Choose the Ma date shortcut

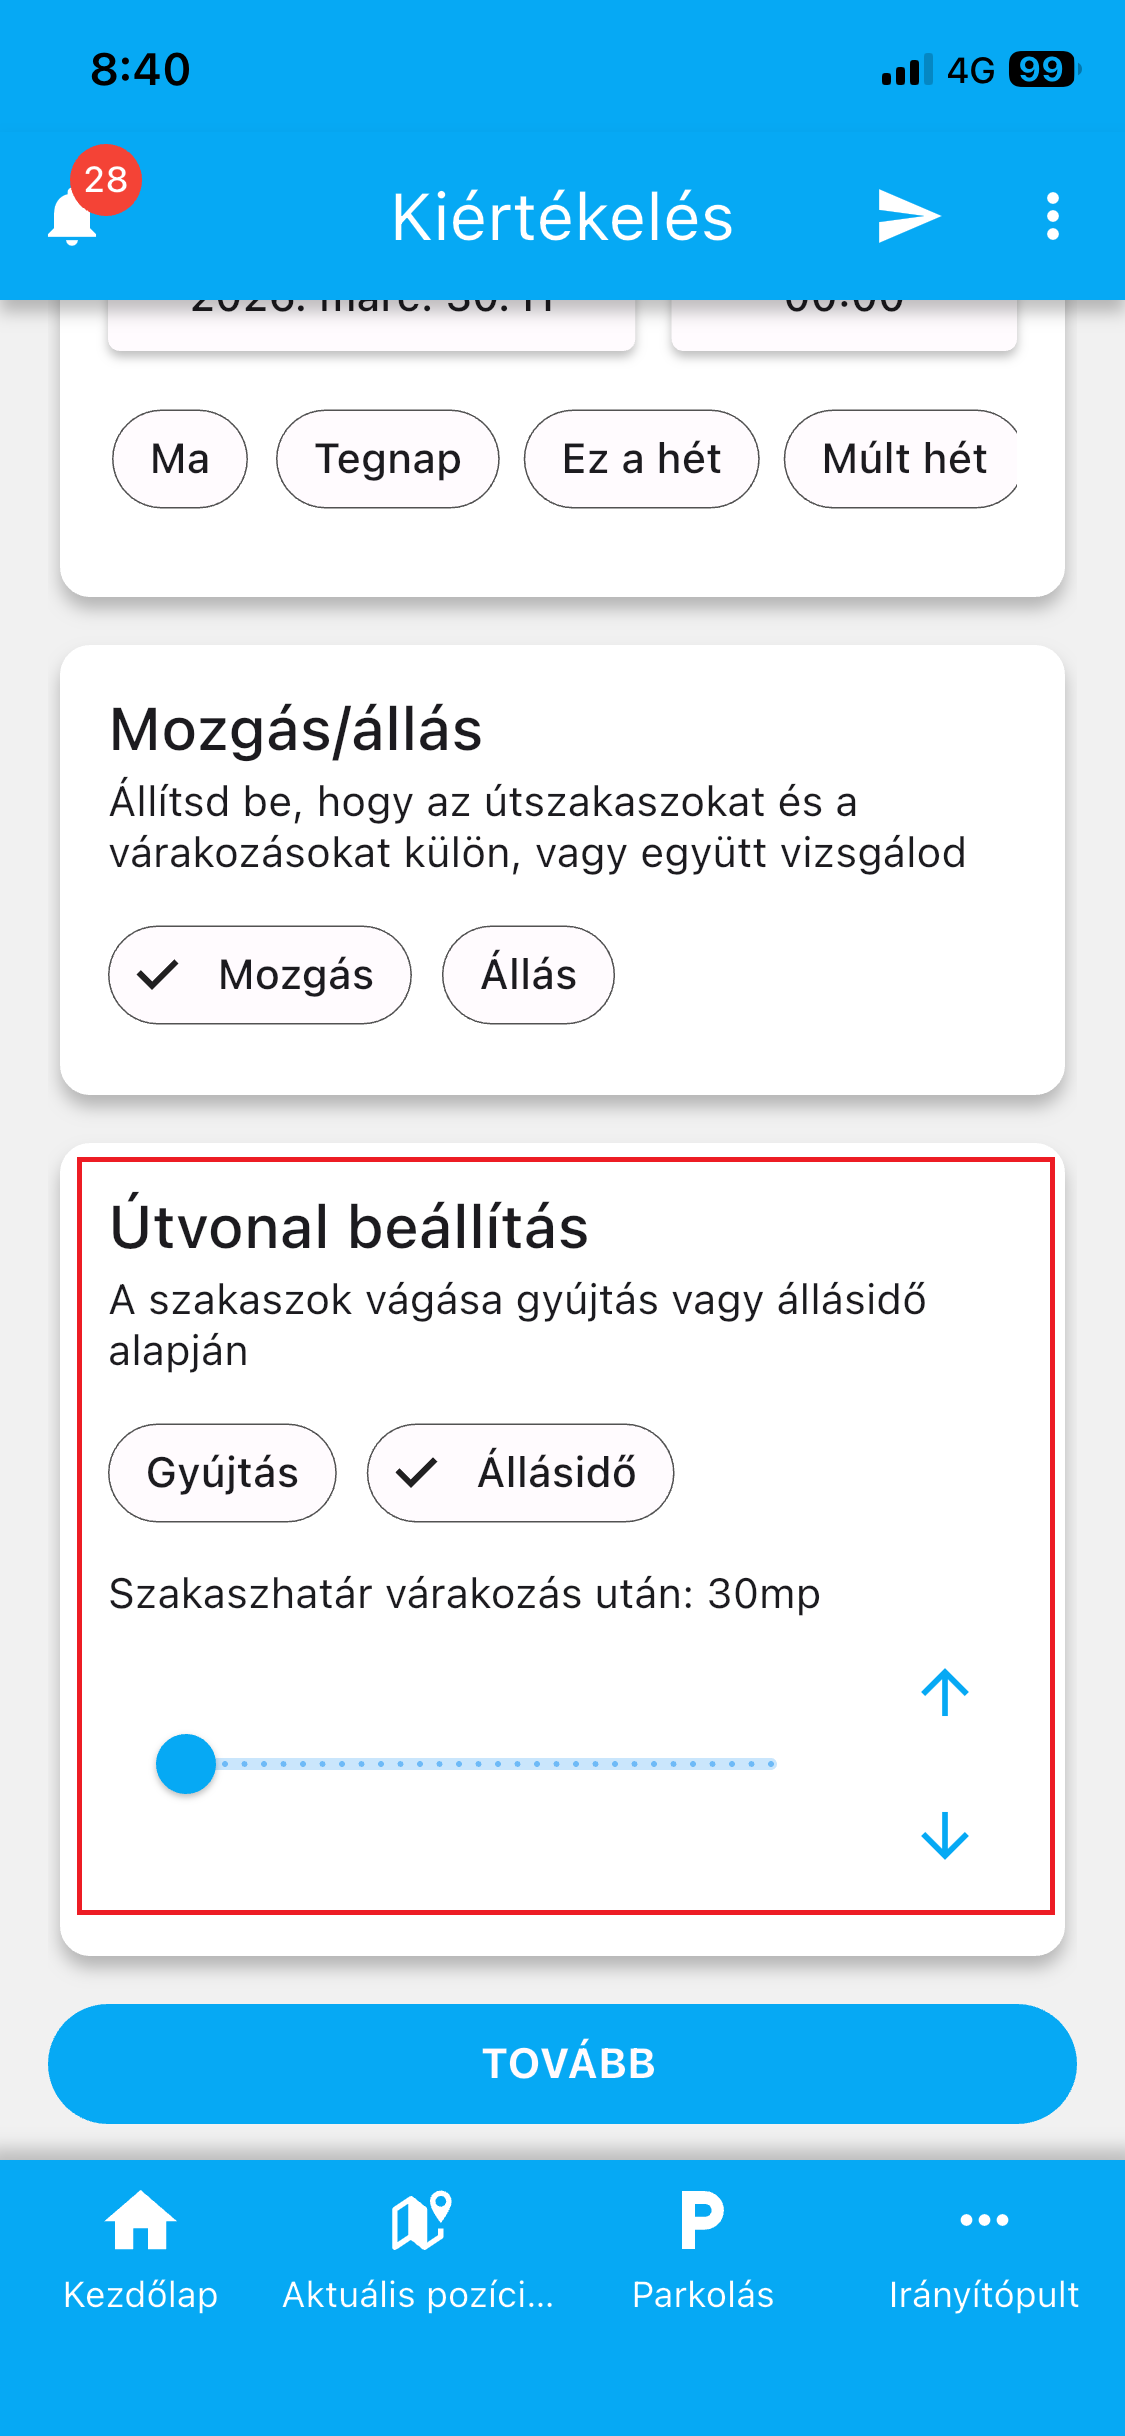tap(180, 459)
